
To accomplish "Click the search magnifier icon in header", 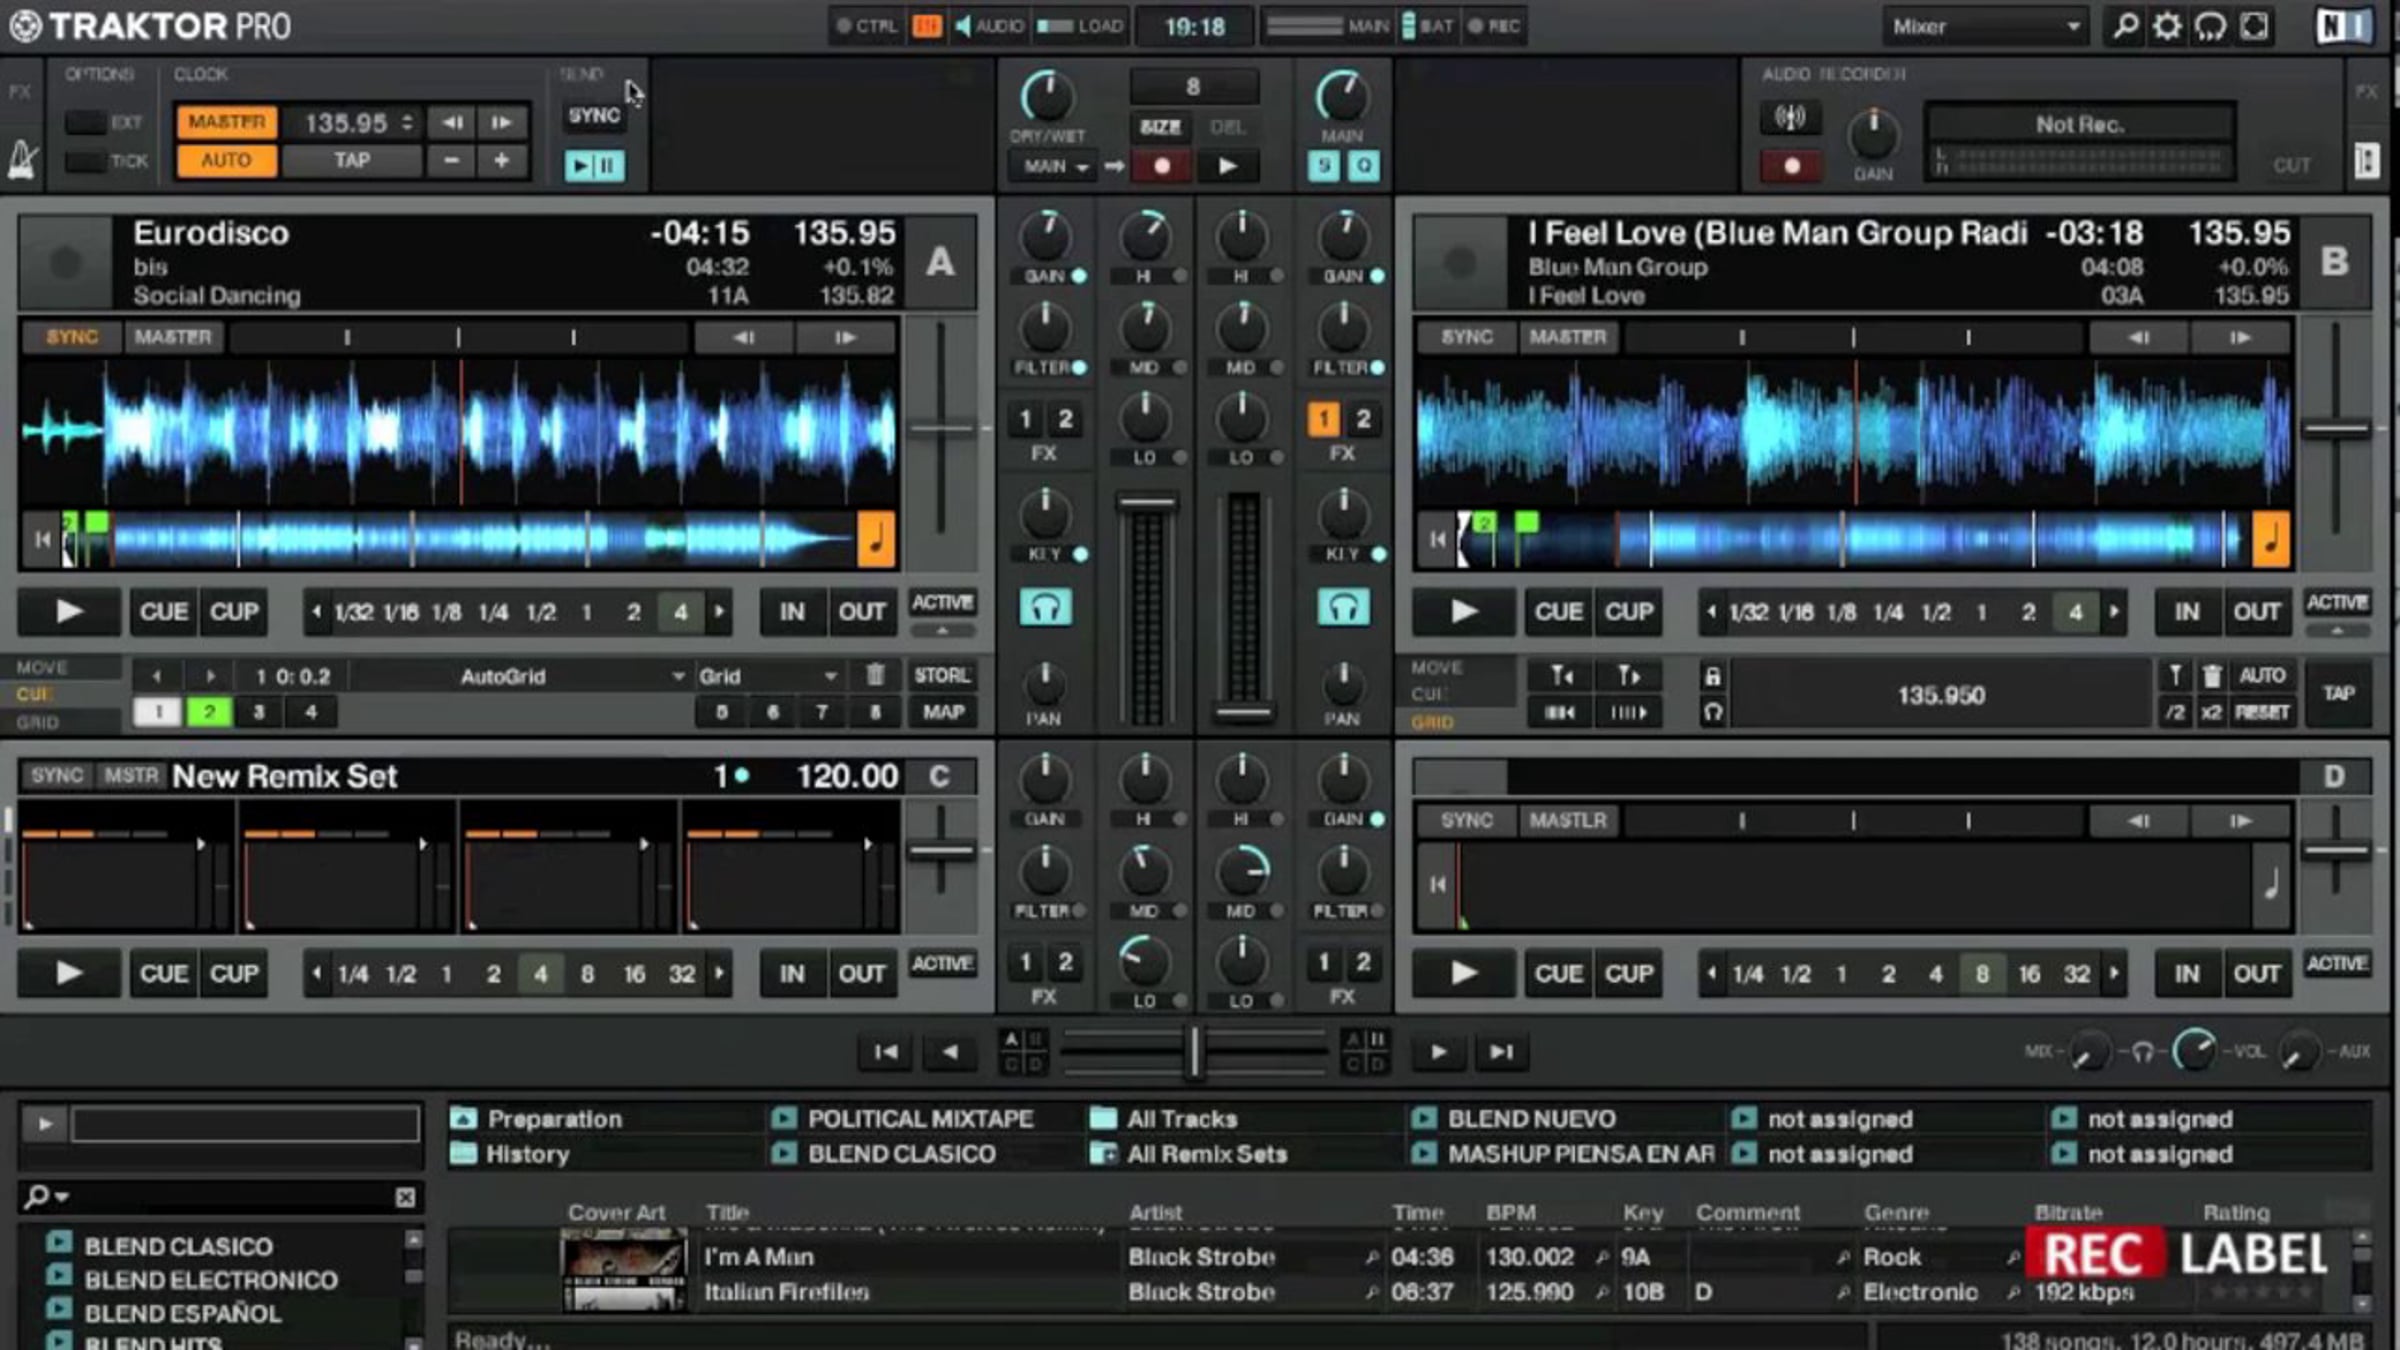I will tap(2124, 26).
